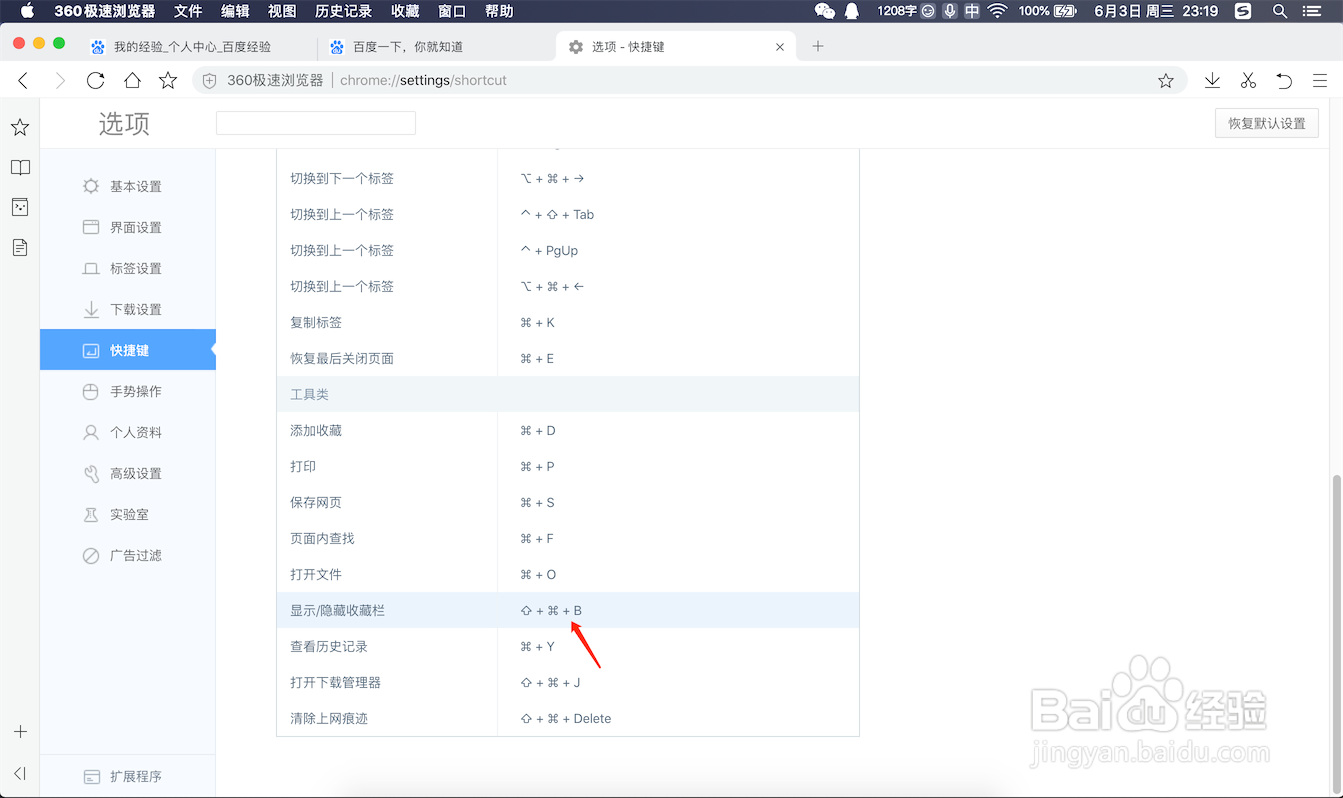Open site info next to the address bar

tap(209, 80)
